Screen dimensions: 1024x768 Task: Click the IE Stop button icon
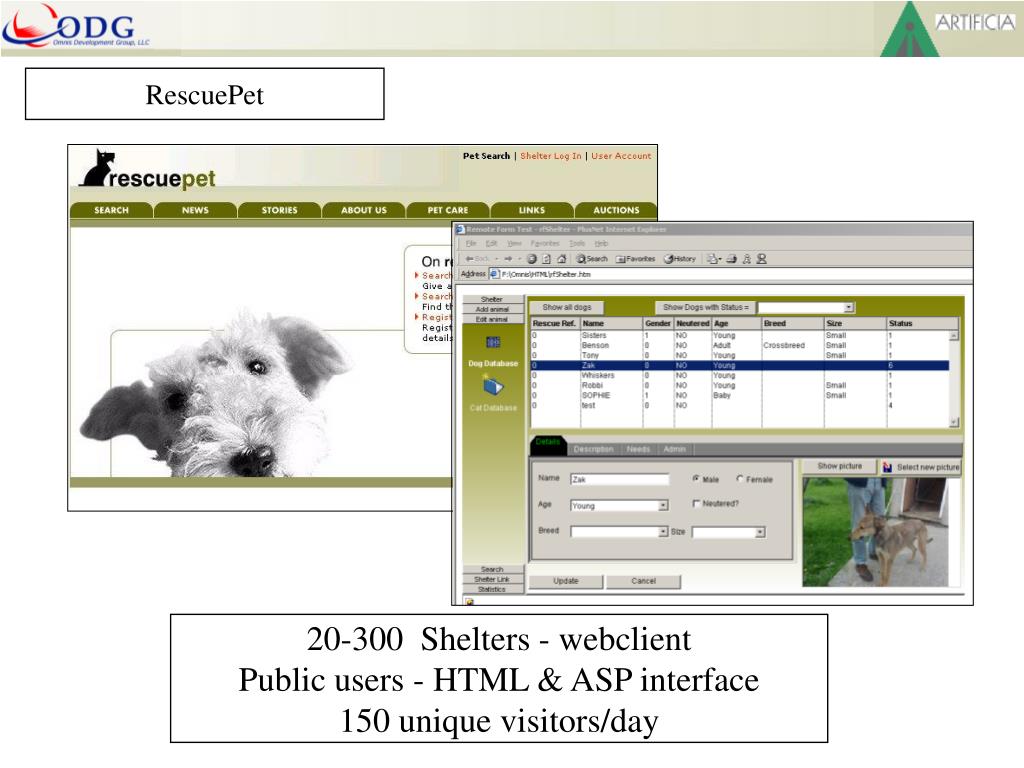pyautogui.click(x=532, y=259)
